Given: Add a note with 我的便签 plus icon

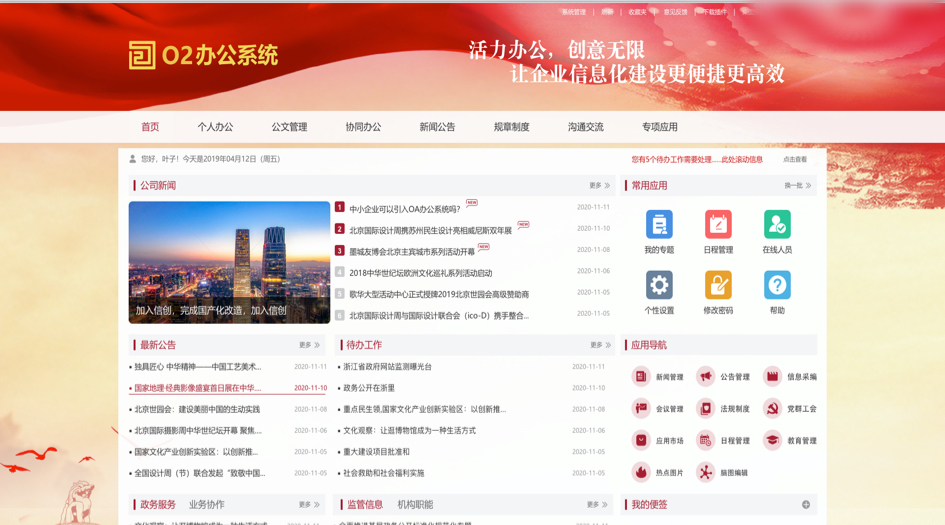Looking at the screenshot, I should [x=806, y=505].
